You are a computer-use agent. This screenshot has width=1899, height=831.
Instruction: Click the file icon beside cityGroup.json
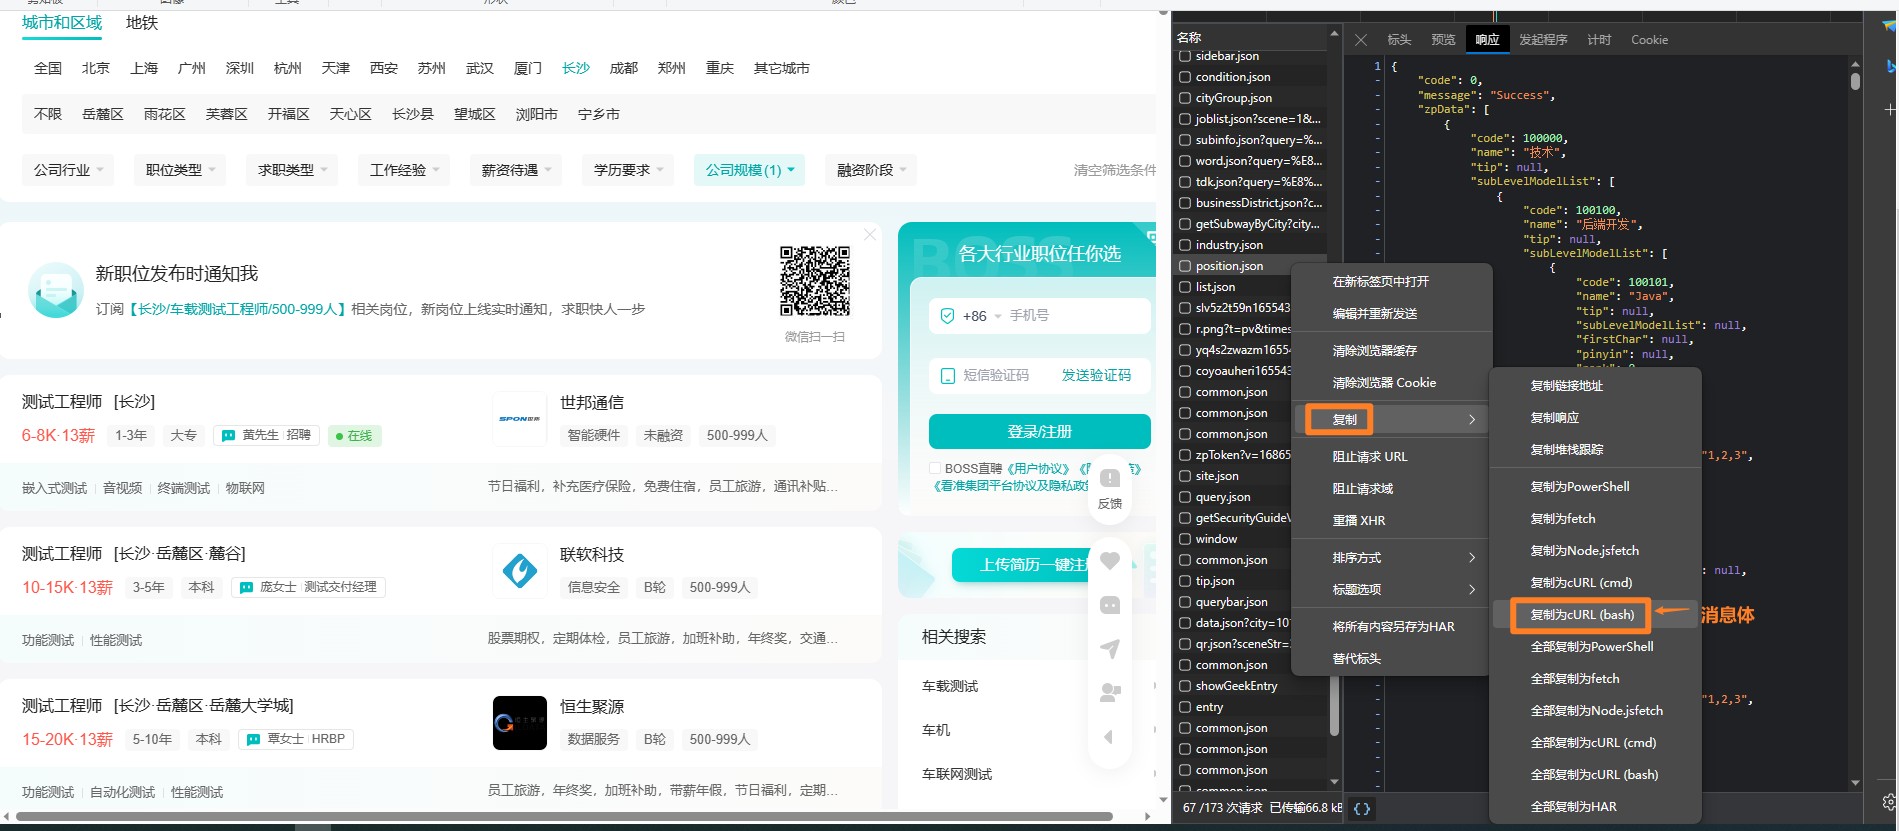(x=1185, y=98)
